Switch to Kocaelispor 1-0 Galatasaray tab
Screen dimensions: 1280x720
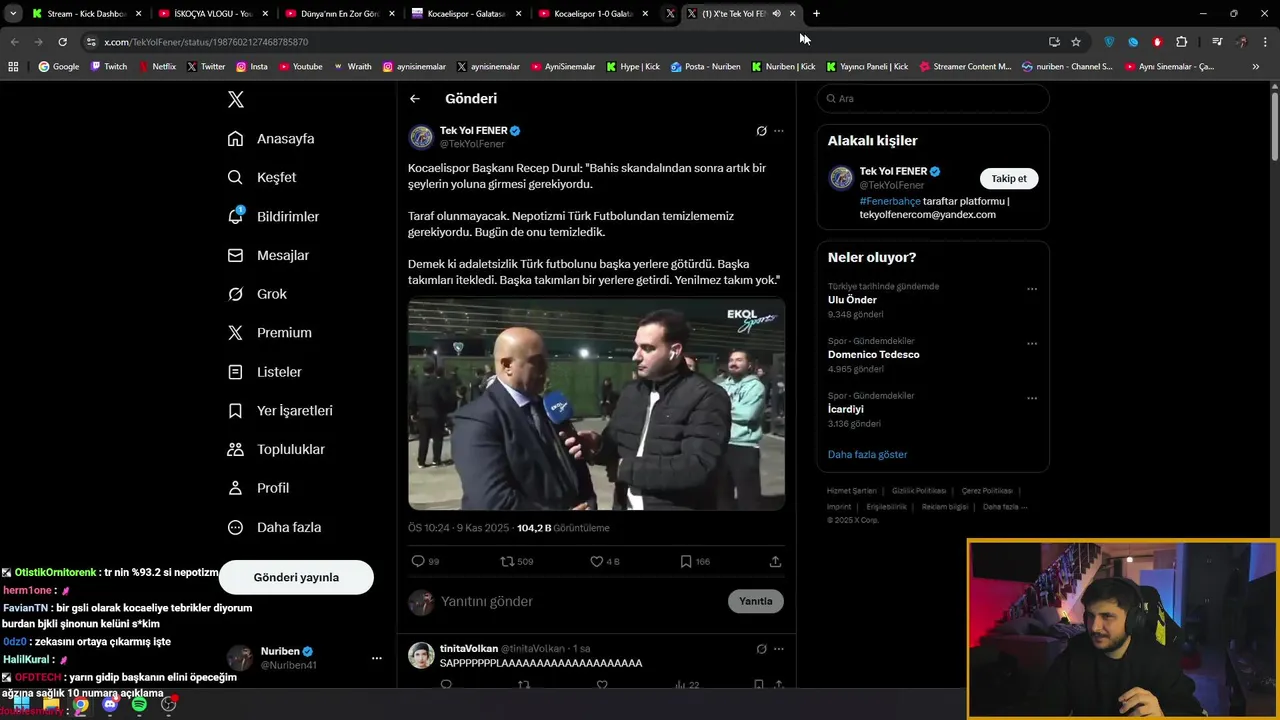[594, 14]
